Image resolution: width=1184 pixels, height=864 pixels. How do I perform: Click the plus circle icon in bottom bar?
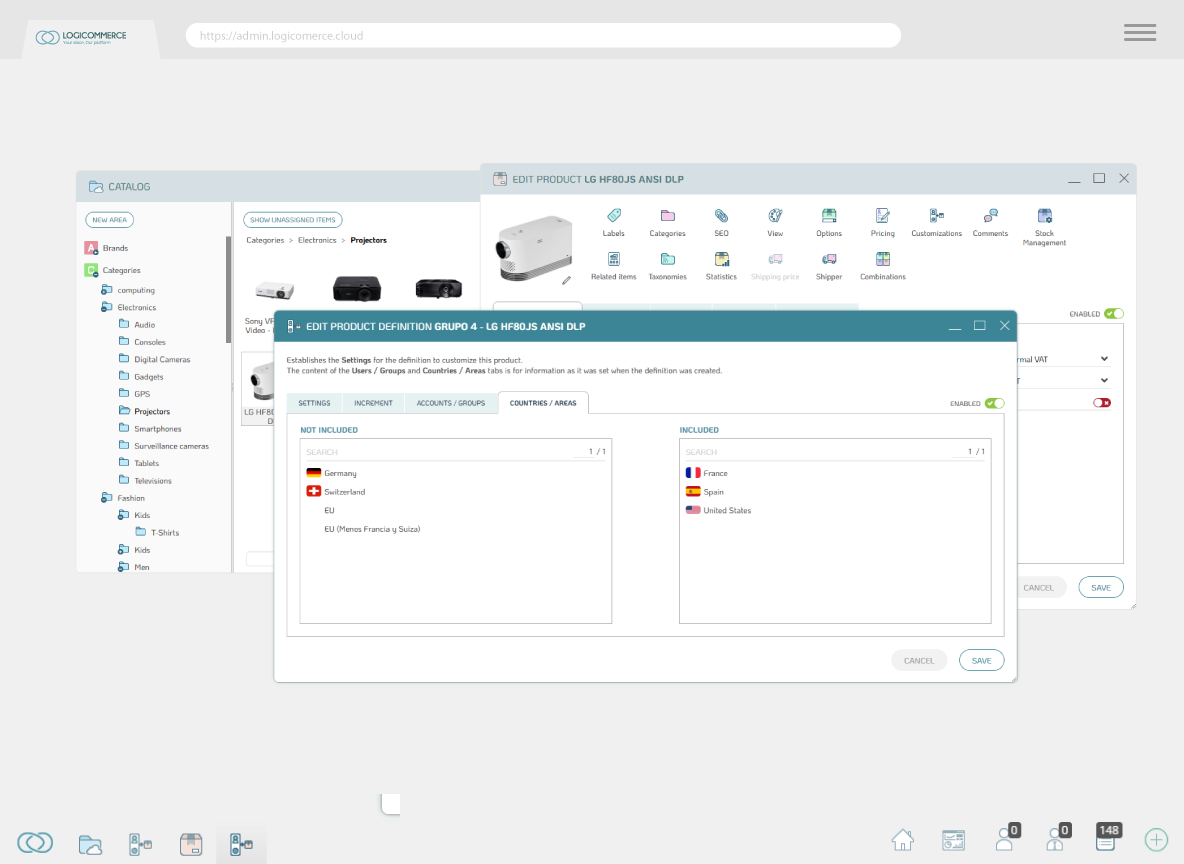pyautogui.click(x=1156, y=839)
